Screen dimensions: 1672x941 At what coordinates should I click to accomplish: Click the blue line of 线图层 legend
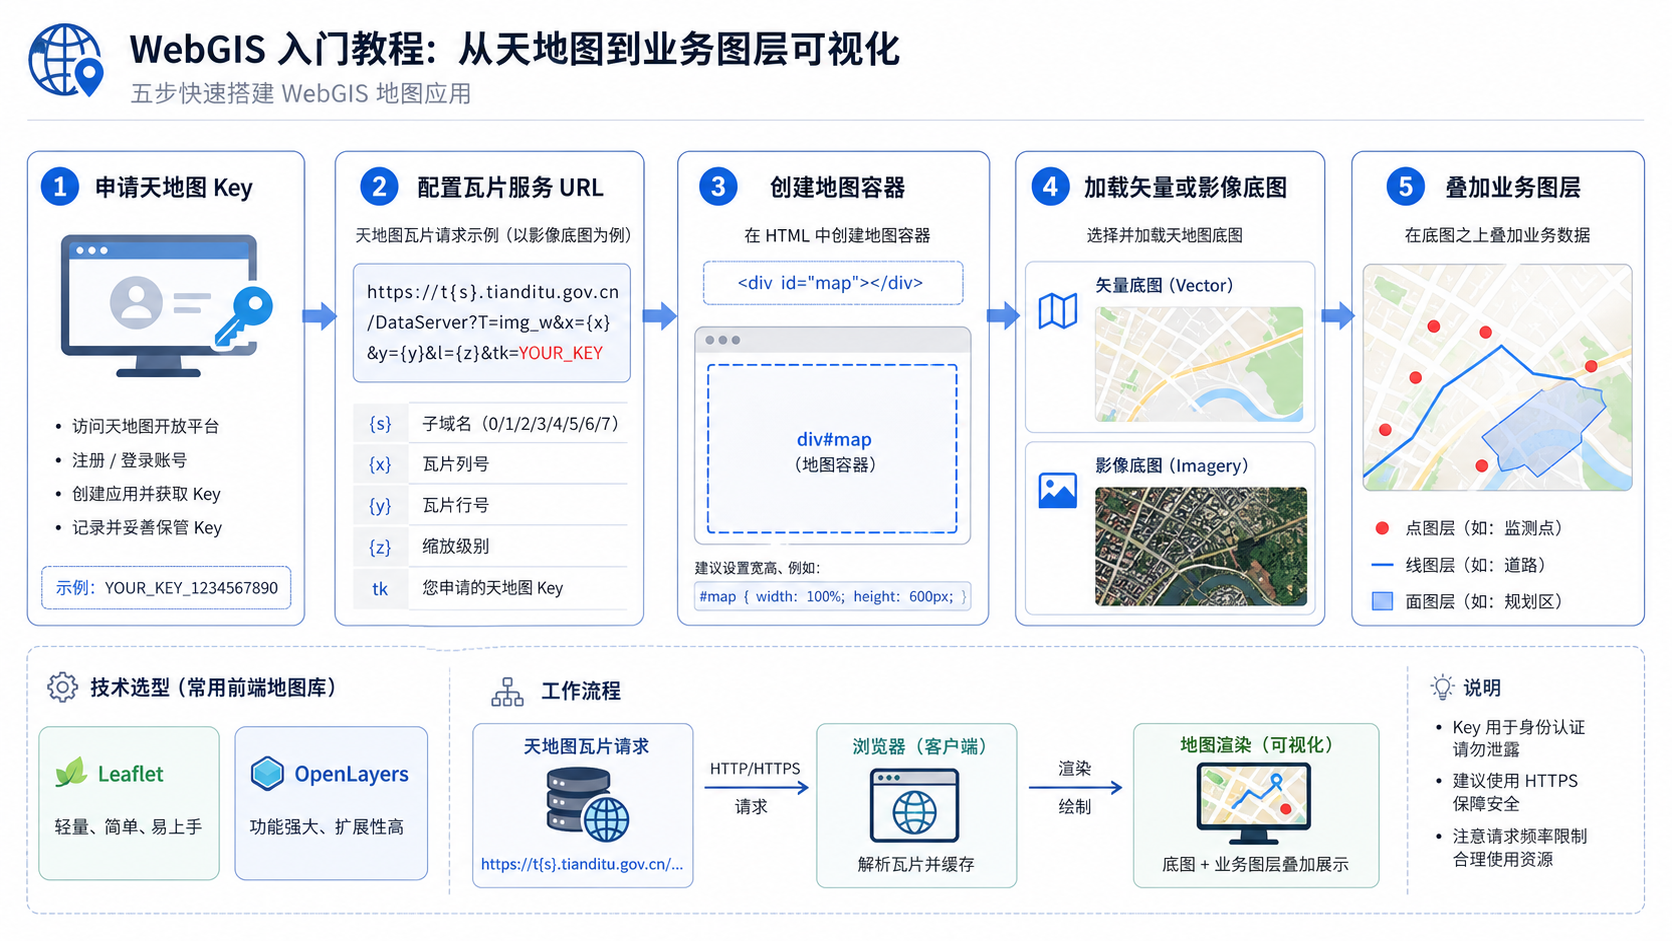[1382, 565]
